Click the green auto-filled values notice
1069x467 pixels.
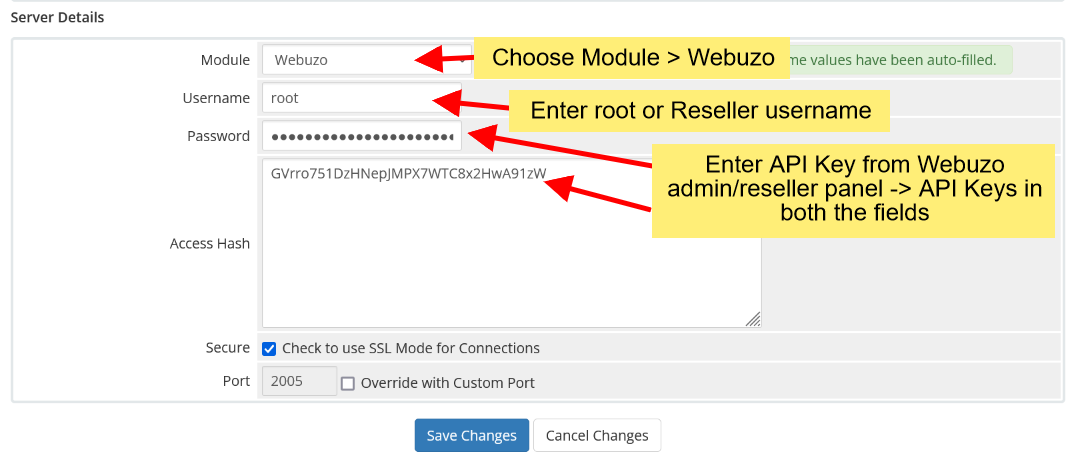[x=900, y=60]
